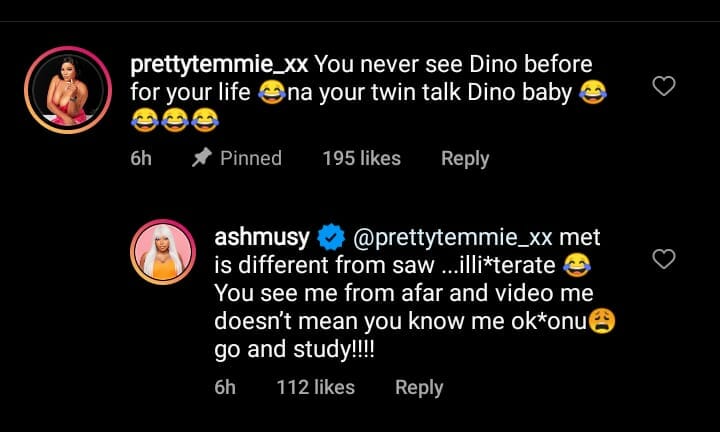This screenshot has width=720, height=432.
Task: Click the 6h timestamp on ashmusy's reply
Action: [227, 387]
